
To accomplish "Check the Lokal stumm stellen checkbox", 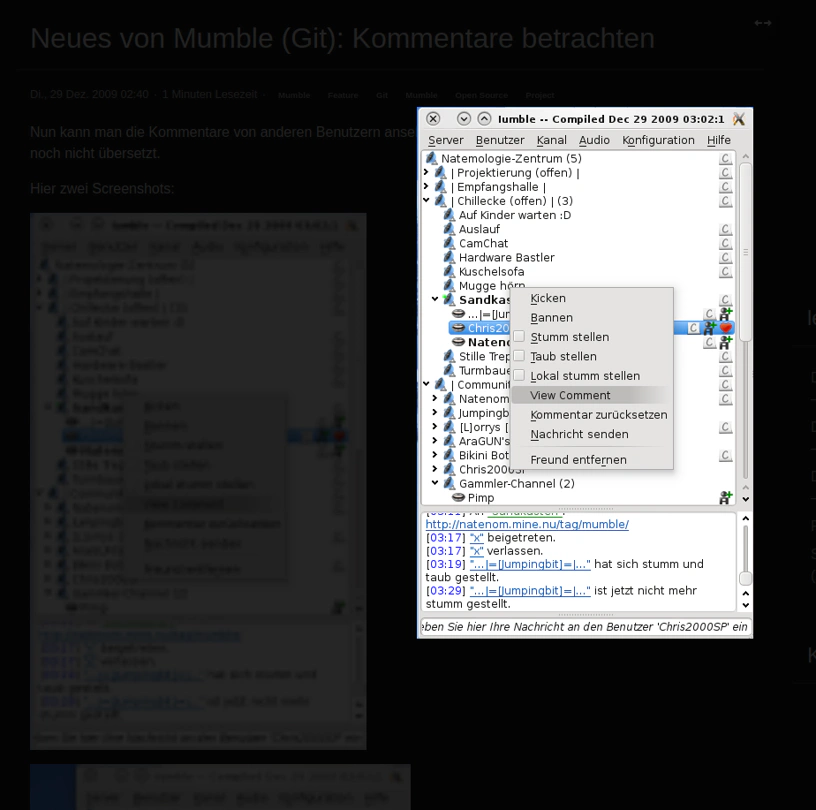I will coord(519,375).
